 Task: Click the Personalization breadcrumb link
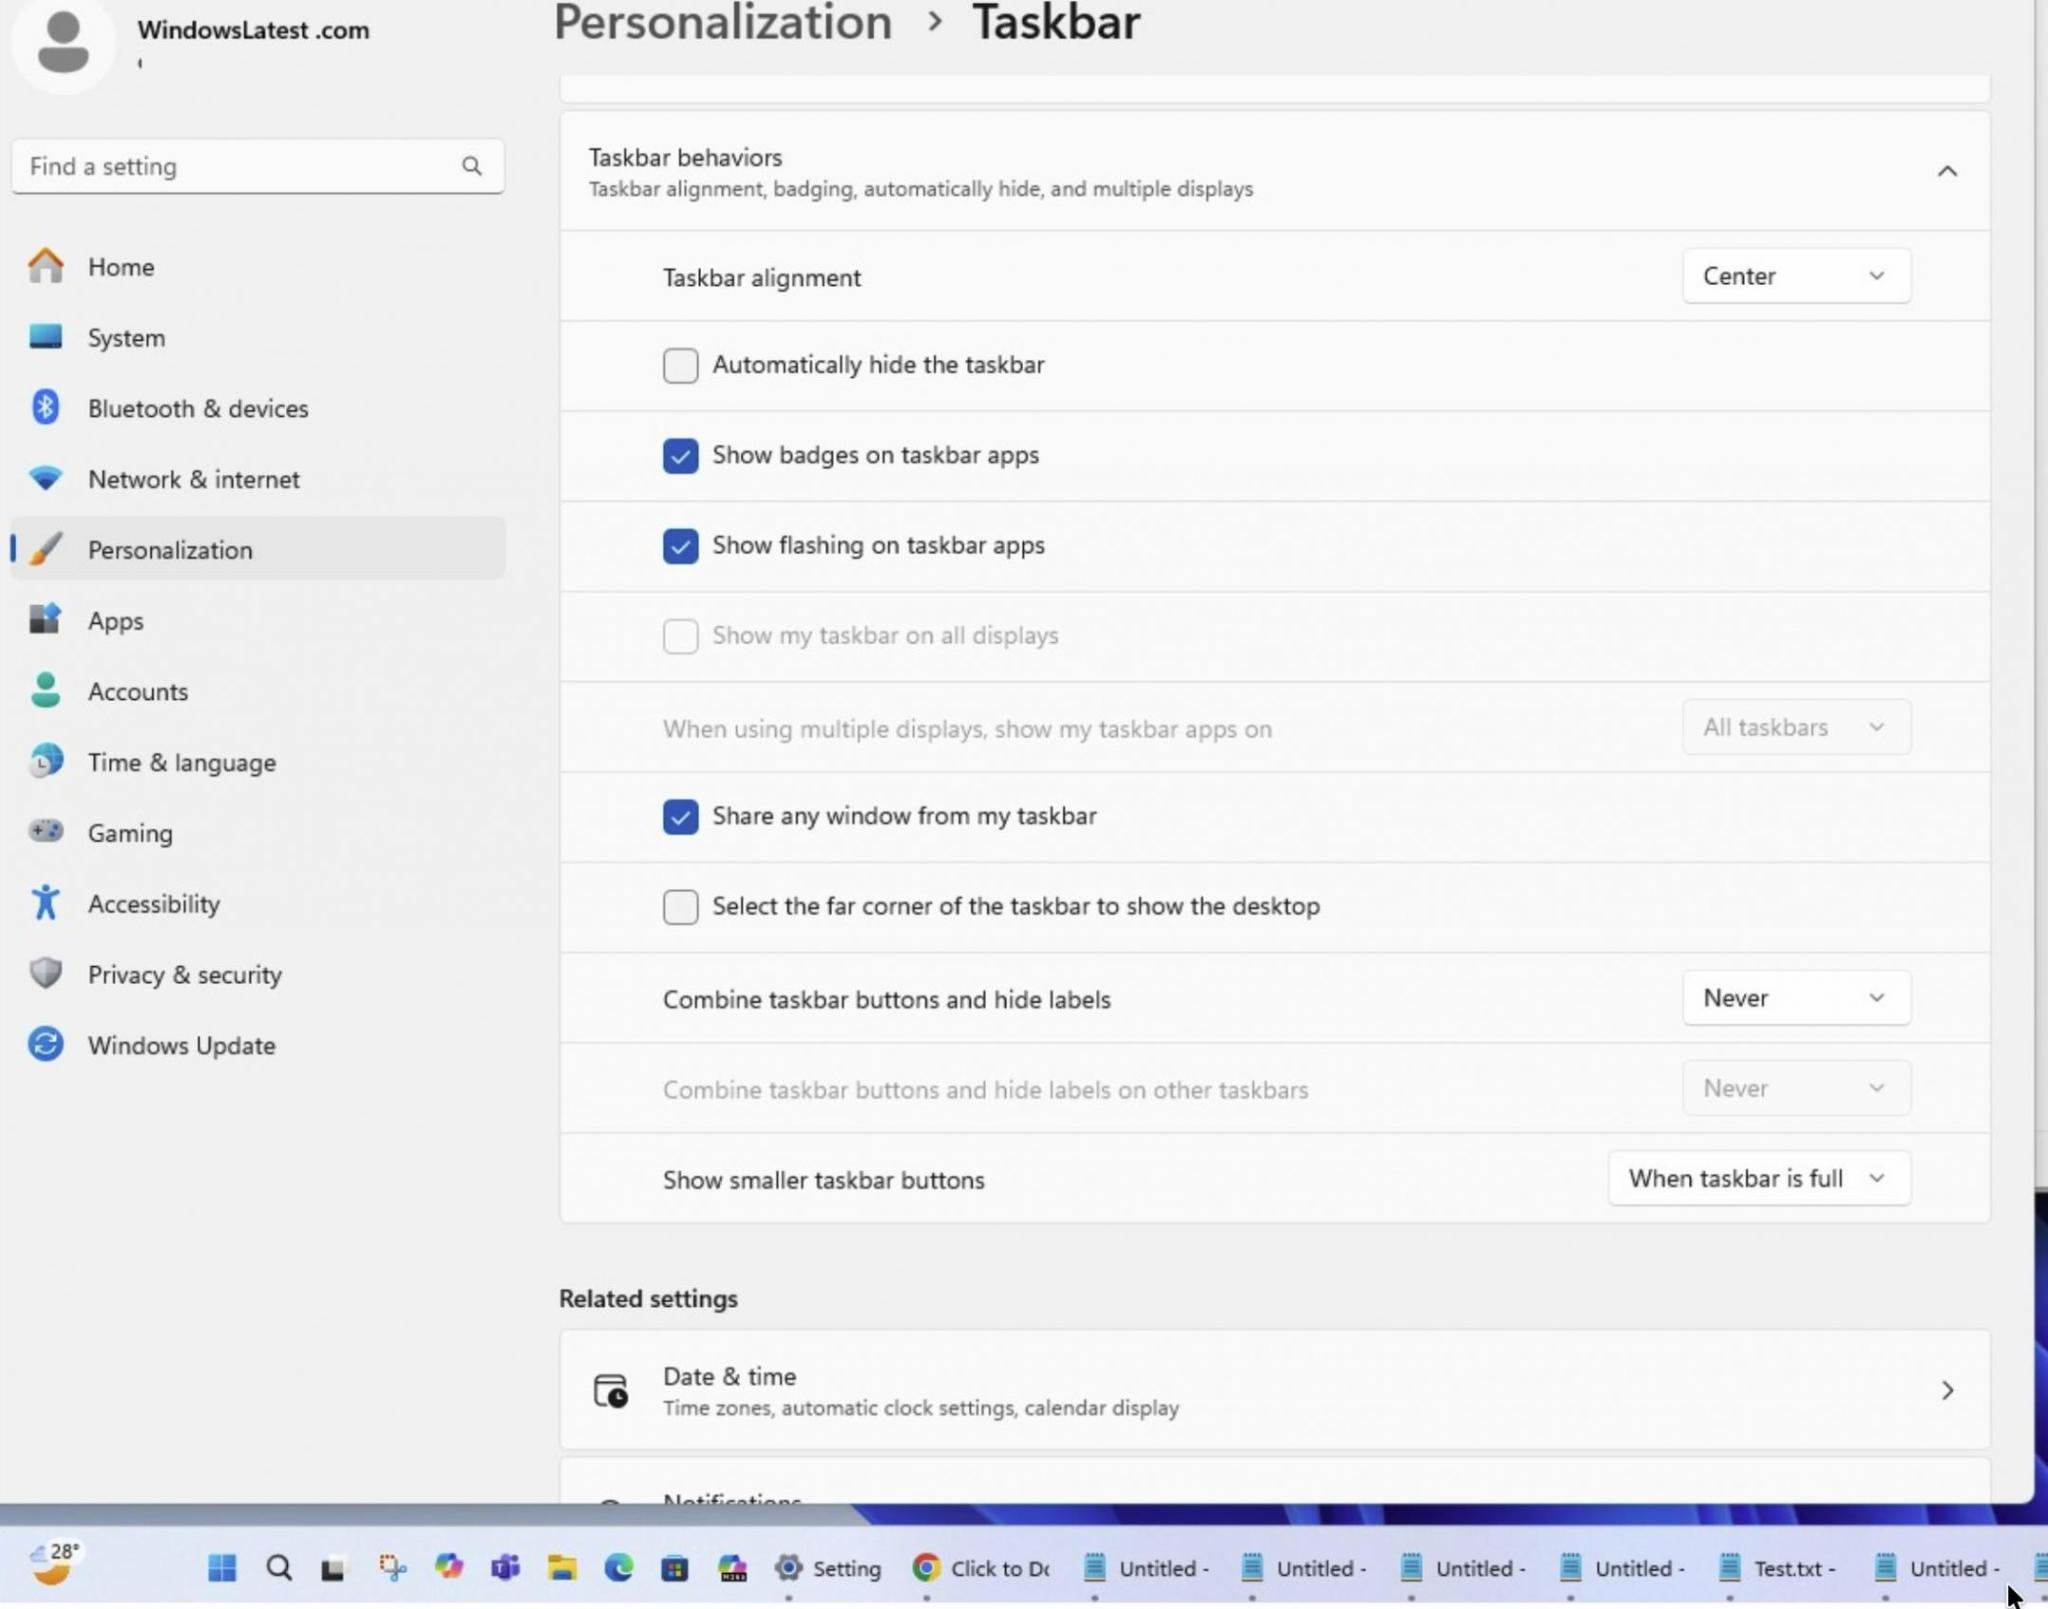coord(722,23)
